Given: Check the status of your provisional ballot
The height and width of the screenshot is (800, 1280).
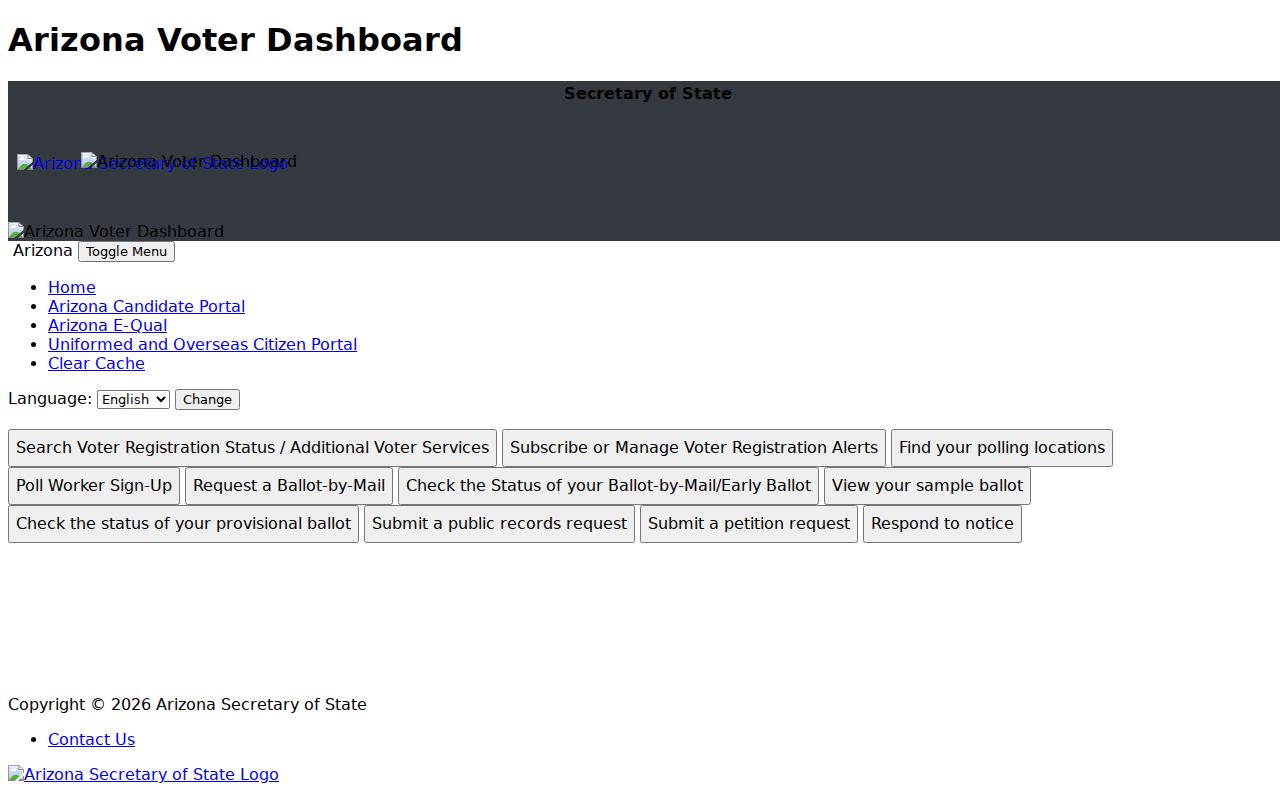Looking at the screenshot, I should [183, 524].
